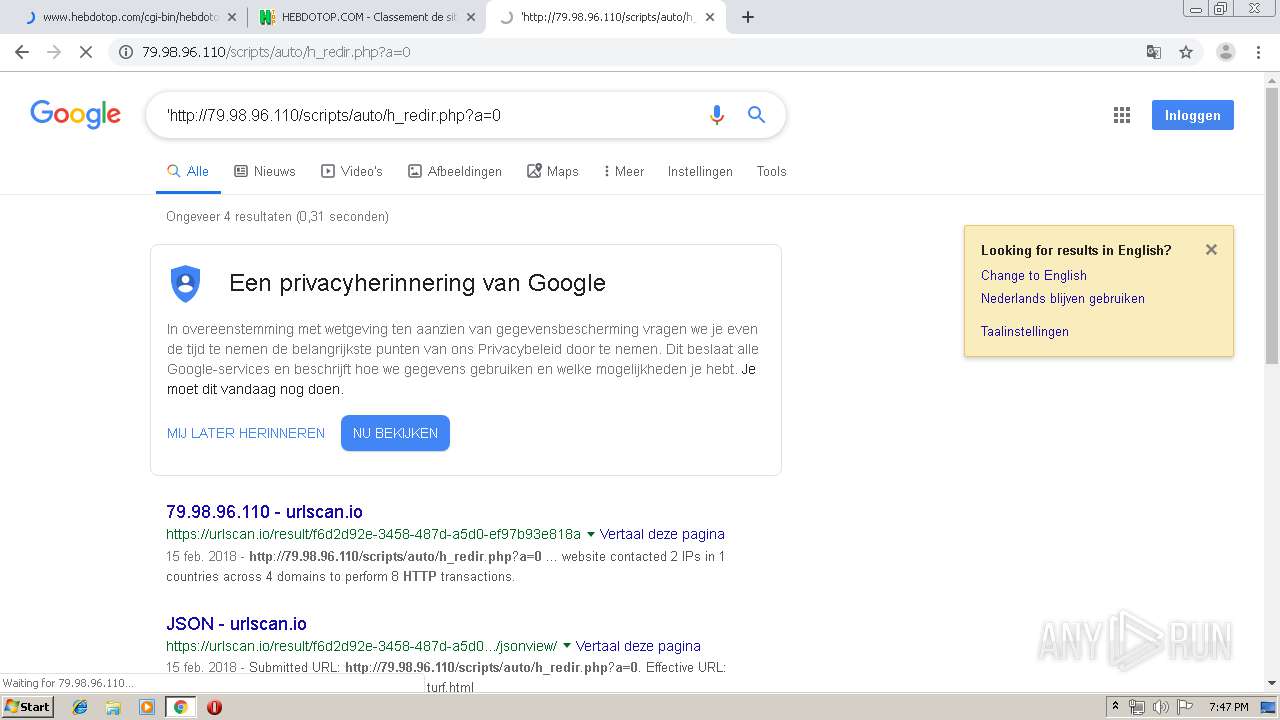Click Vertaal deze pagina for JSON result

pos(638,646)
